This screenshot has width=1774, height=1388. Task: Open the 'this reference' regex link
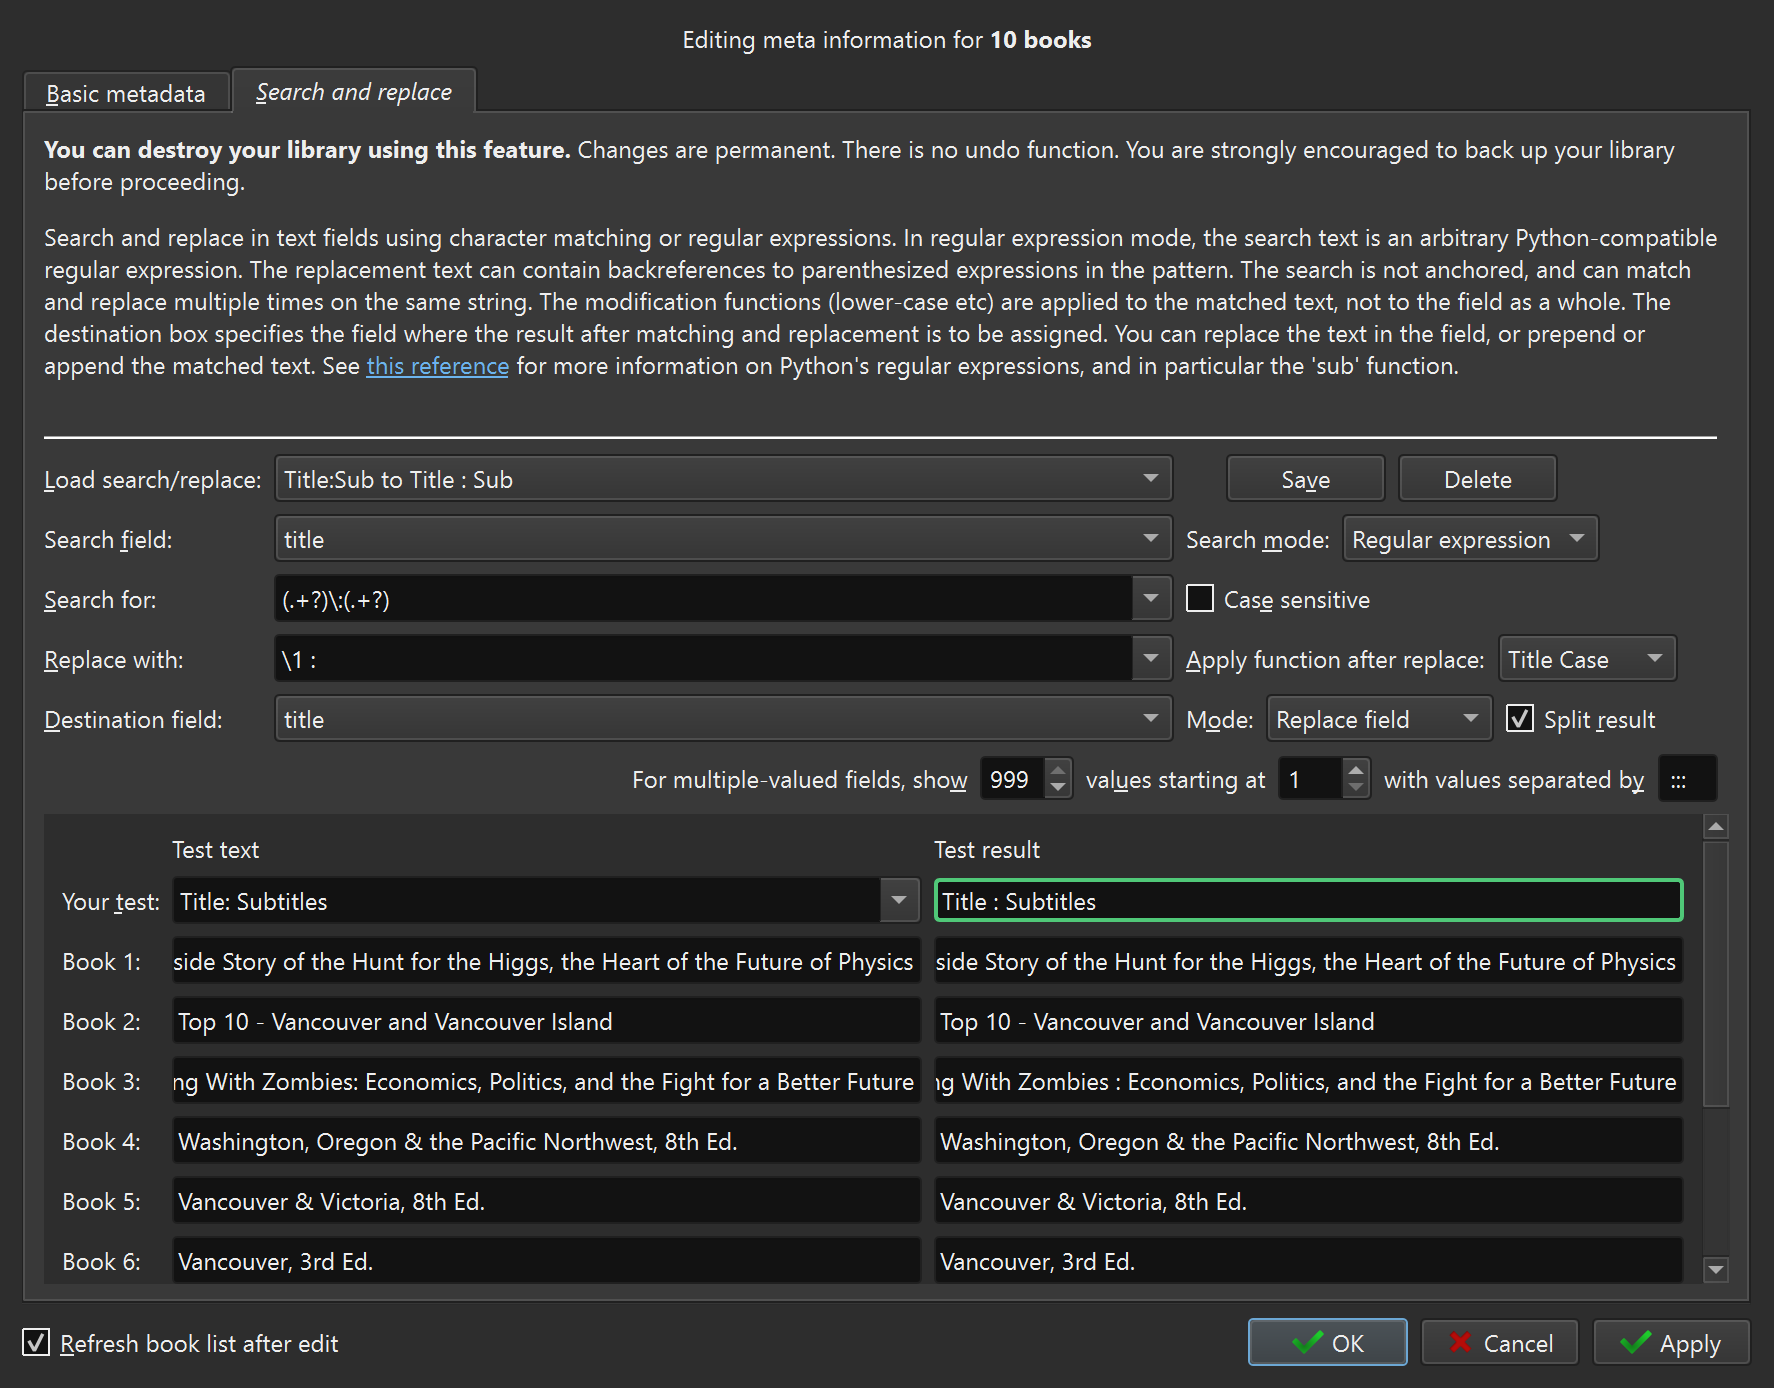pyautogui.click(x=437, y=366)
